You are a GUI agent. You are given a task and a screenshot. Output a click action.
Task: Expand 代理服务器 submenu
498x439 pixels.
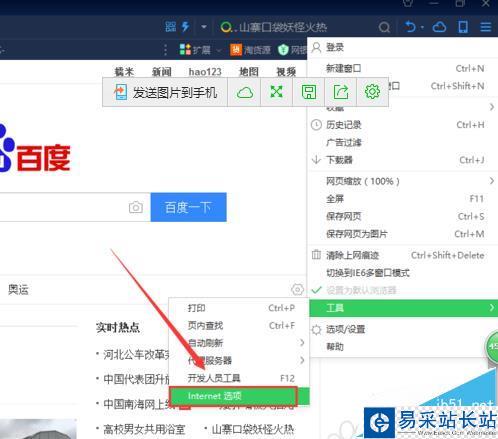pos(239,360)
